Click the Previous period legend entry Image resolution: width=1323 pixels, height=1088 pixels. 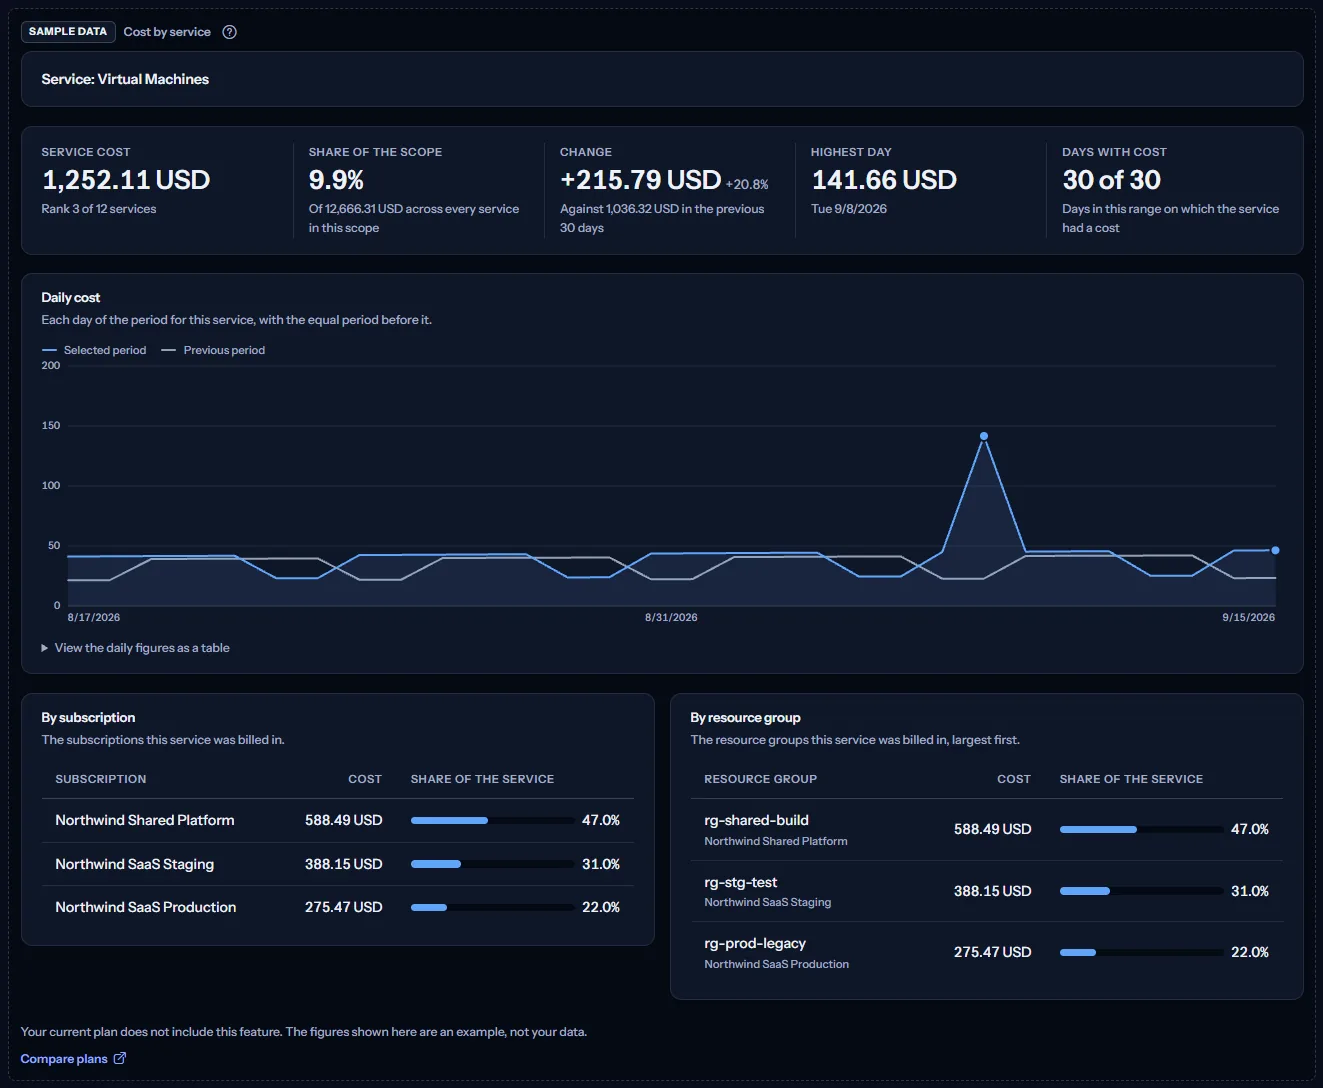(213, 350)
